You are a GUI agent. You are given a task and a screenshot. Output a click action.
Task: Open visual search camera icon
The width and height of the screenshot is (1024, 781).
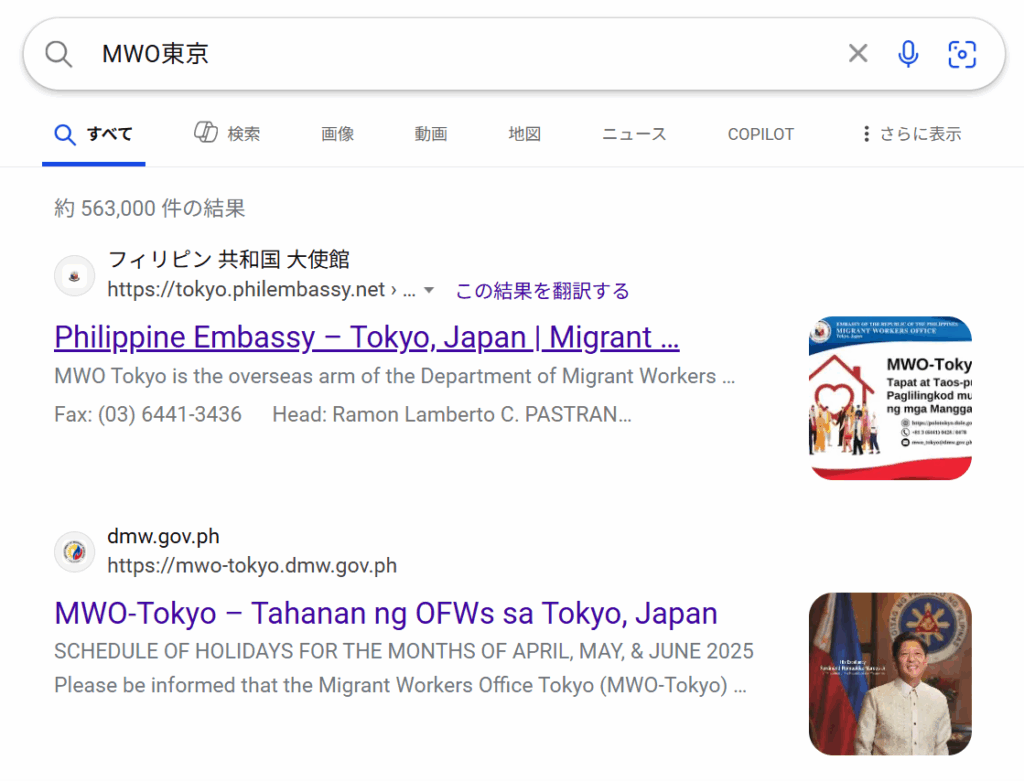pos(962,54)
